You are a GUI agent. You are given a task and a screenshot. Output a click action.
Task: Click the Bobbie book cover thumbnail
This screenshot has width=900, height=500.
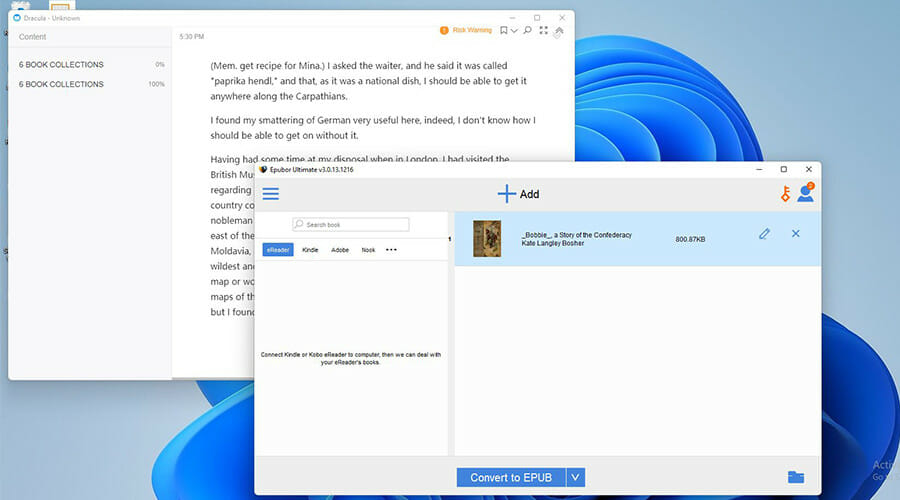pos(487,238)
